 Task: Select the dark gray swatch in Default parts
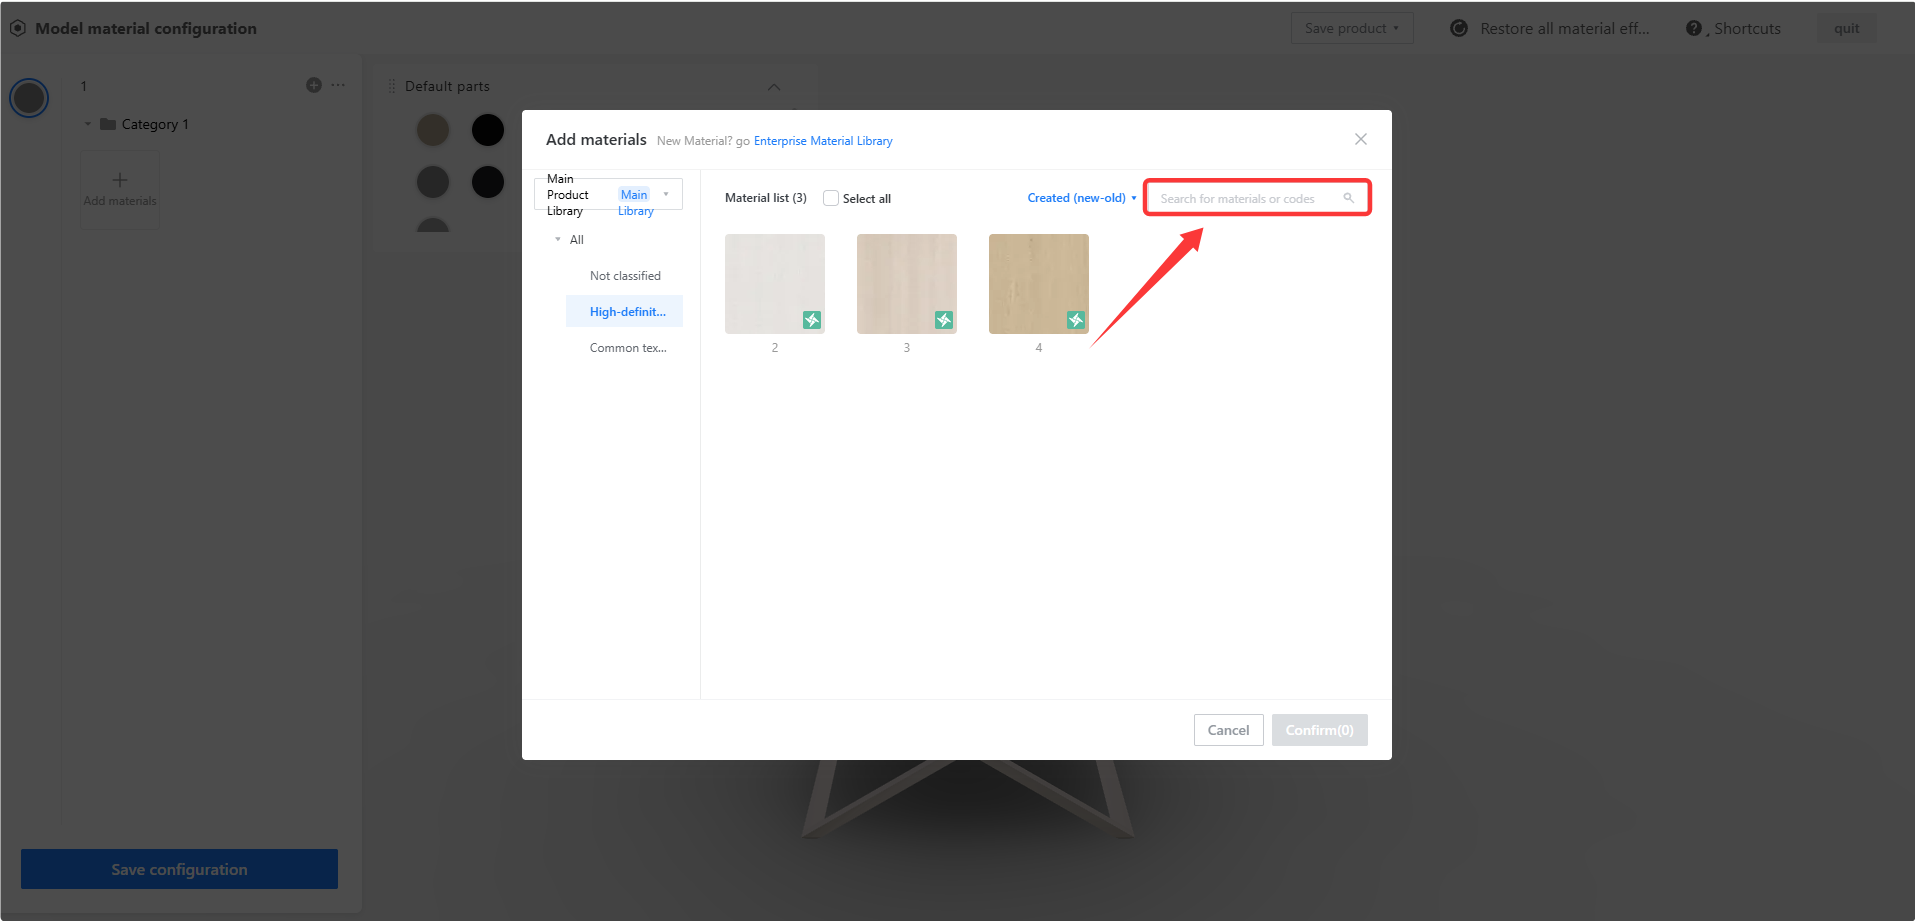tap(433, 182)
